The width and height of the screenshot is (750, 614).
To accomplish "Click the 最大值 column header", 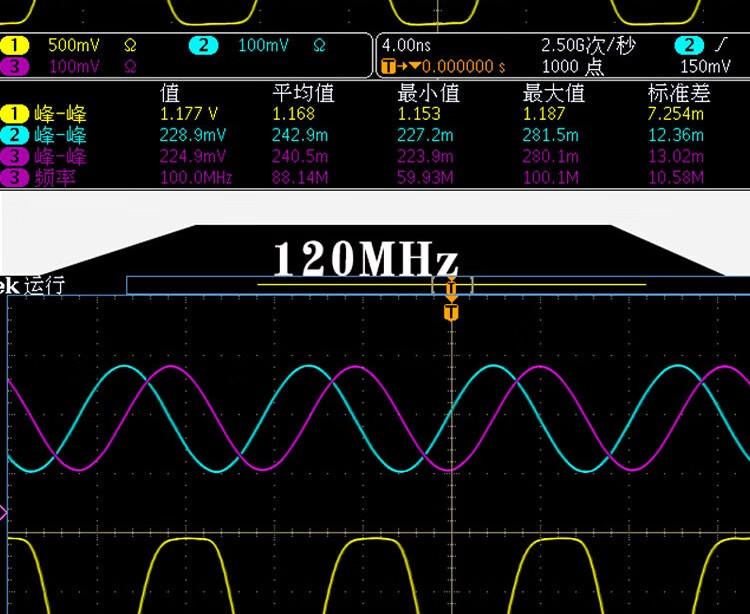I will click(x=553, y=93).
